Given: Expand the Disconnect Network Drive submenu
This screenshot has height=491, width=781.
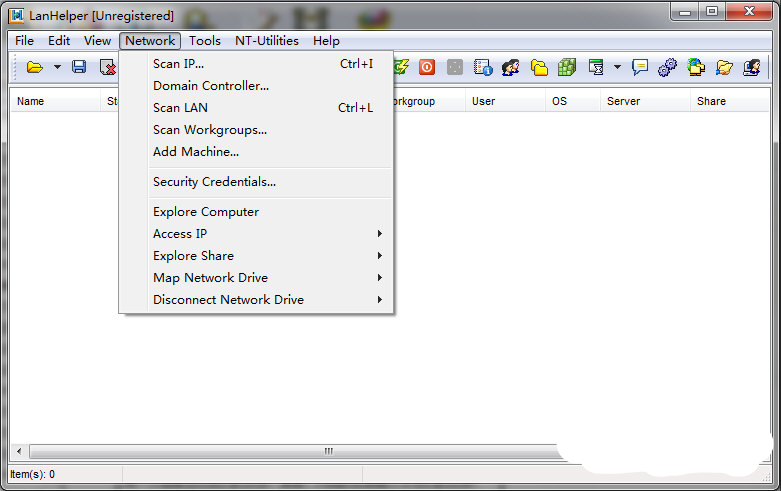Looking at the screenshot, I should coord(257,299).
